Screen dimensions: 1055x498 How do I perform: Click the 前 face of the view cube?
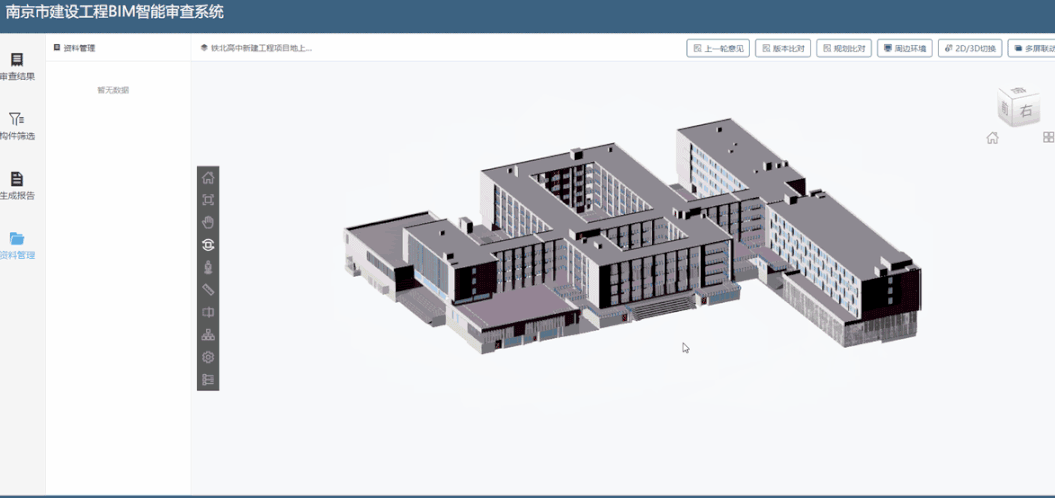(1005, 108)
